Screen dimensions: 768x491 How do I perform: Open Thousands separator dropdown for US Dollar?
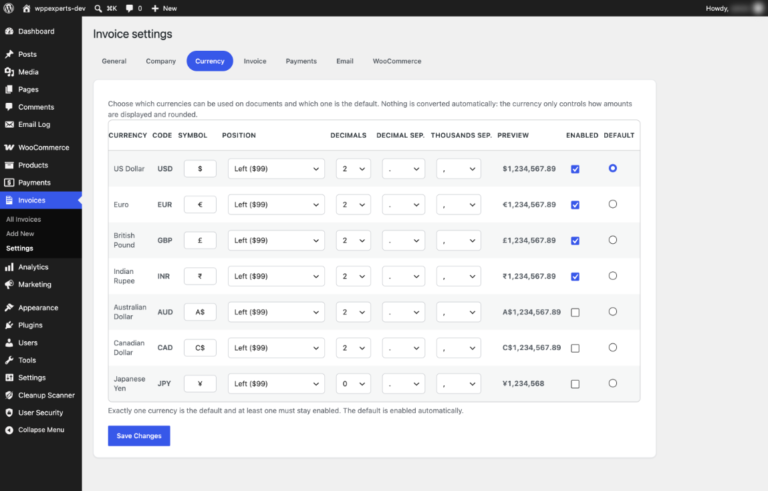[x=458, y=169]
